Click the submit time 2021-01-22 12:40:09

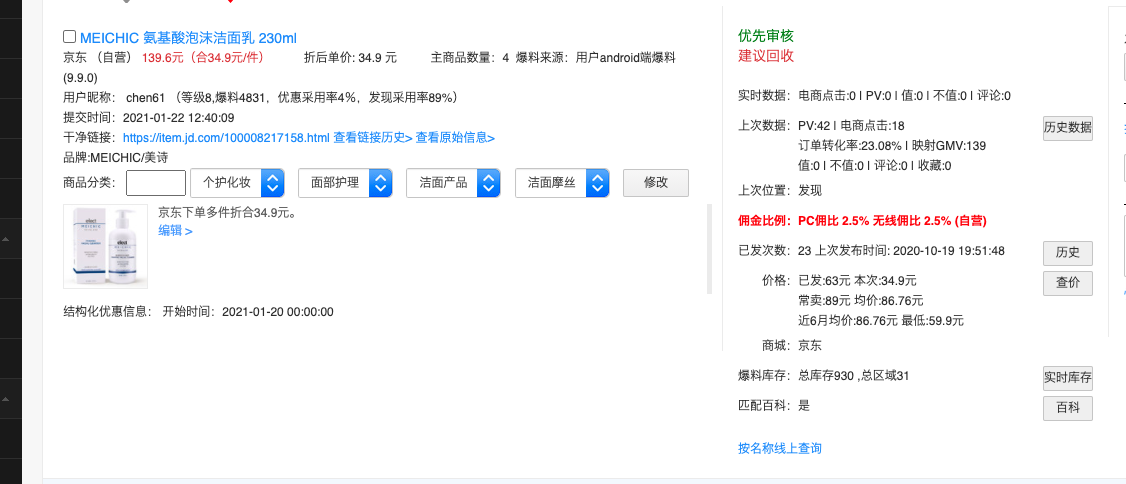coord(178,118)
